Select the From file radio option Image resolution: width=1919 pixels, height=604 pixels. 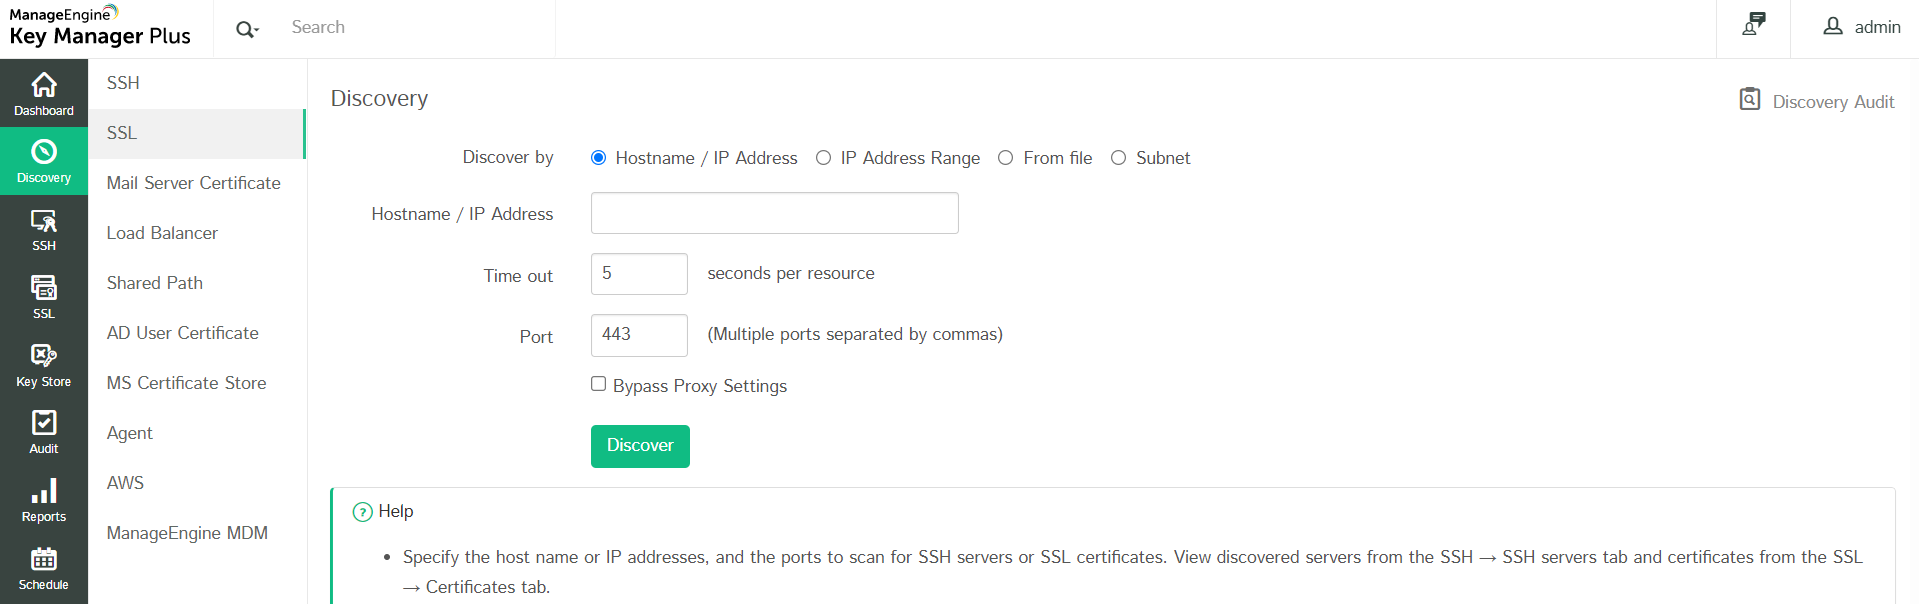[1006, 158]
